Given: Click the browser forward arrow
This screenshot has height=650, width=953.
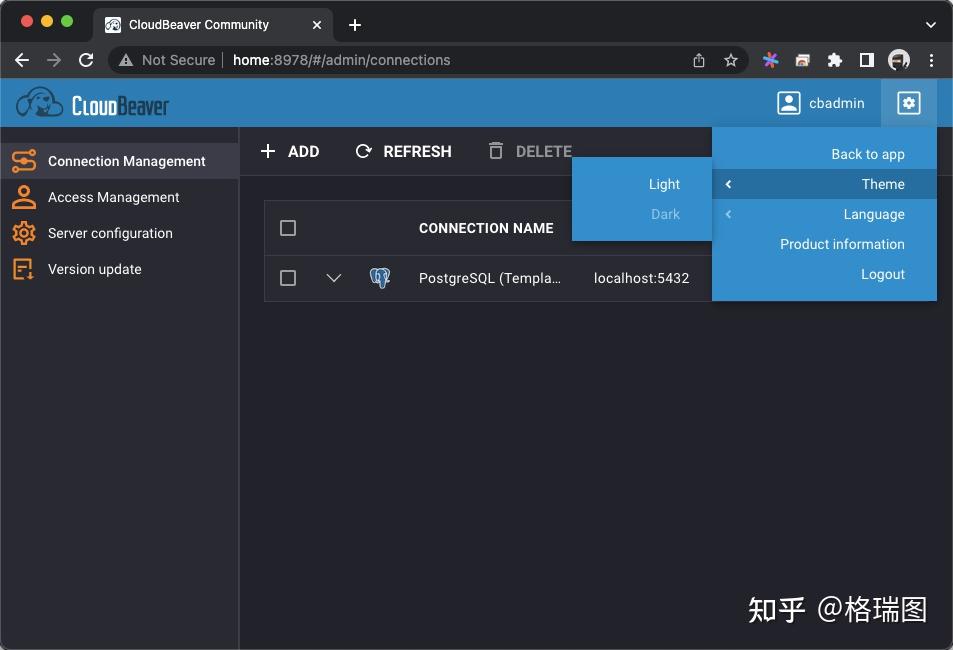Looking at the screenshot, I should click(x=54, y=60).
